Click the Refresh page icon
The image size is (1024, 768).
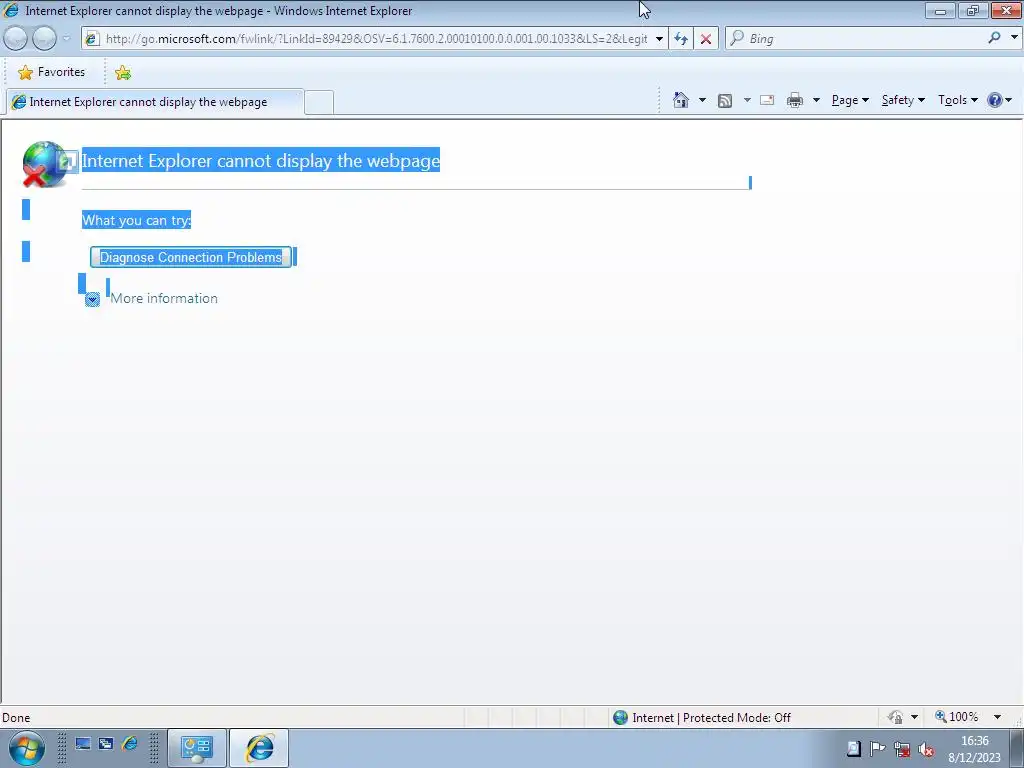click(681, 39)
